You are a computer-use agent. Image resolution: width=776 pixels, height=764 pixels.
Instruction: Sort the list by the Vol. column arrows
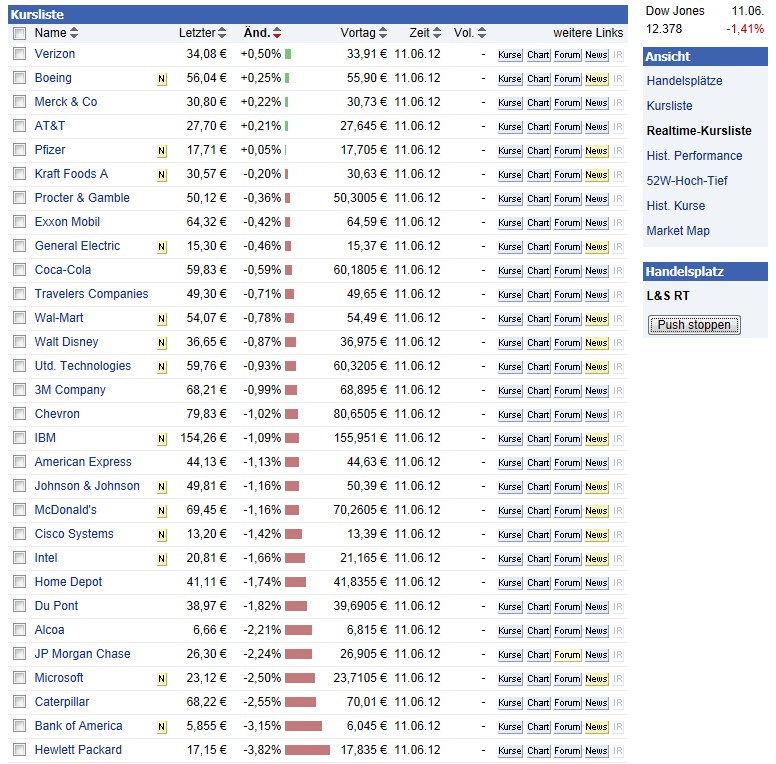pos(482,33)
